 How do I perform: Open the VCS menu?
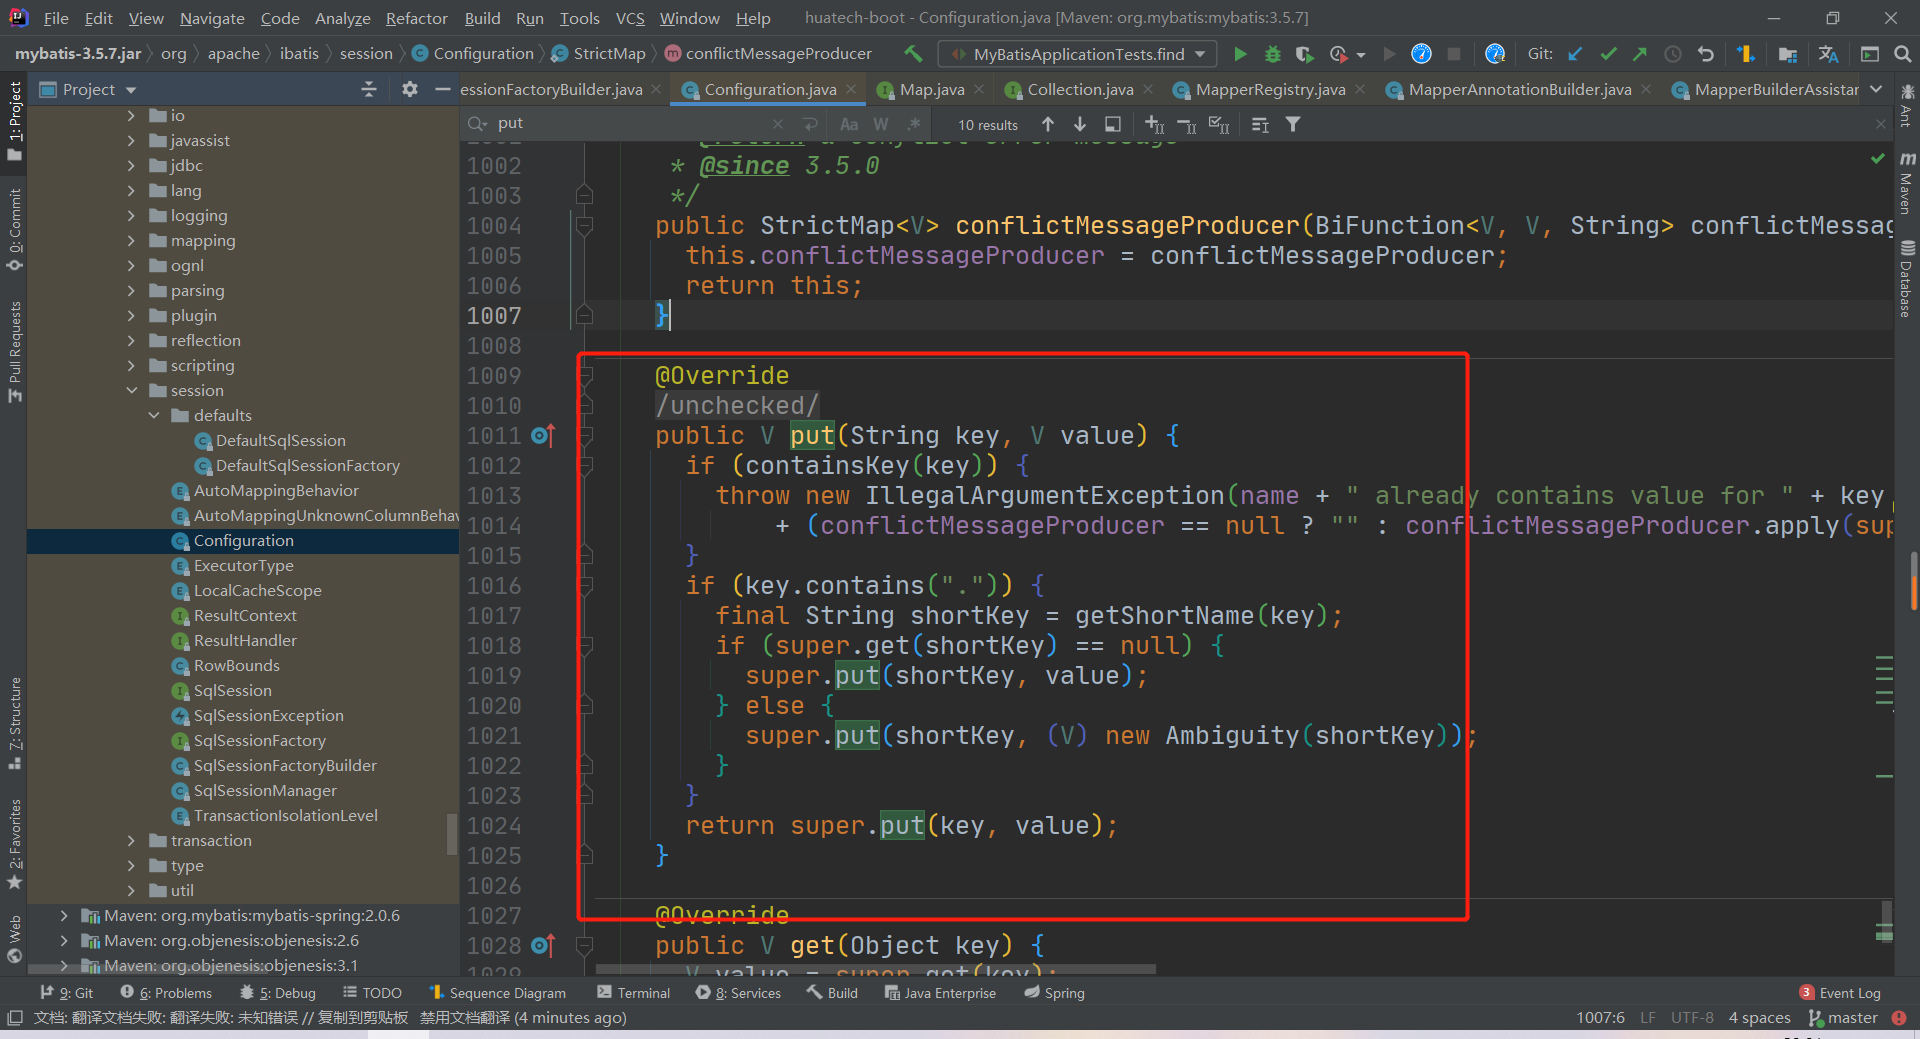click(629, 18)
